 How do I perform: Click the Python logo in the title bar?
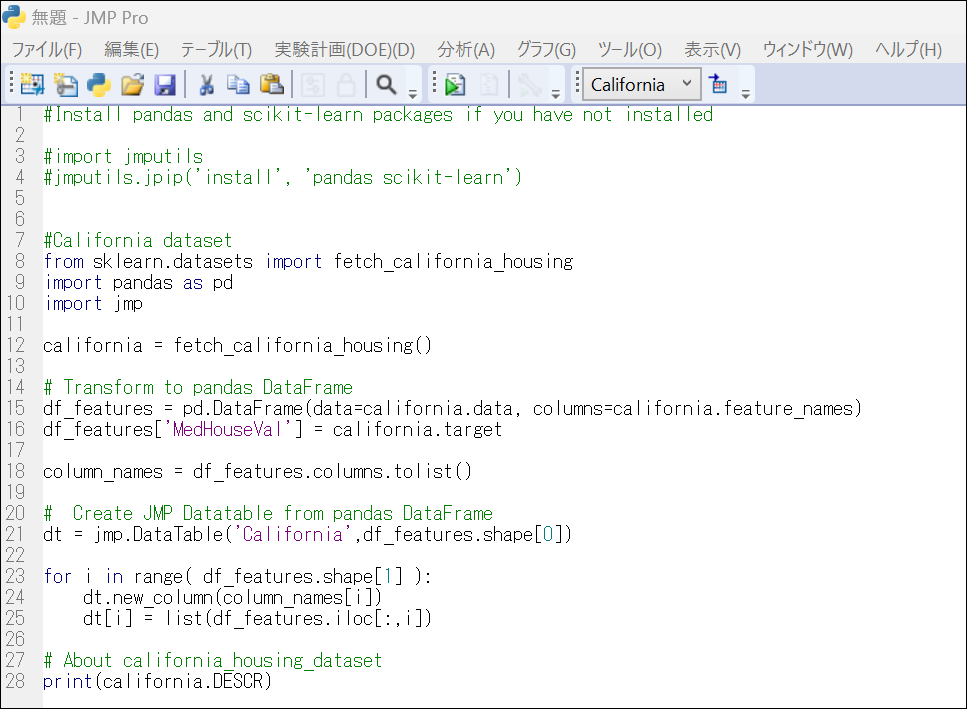(12, 17)
